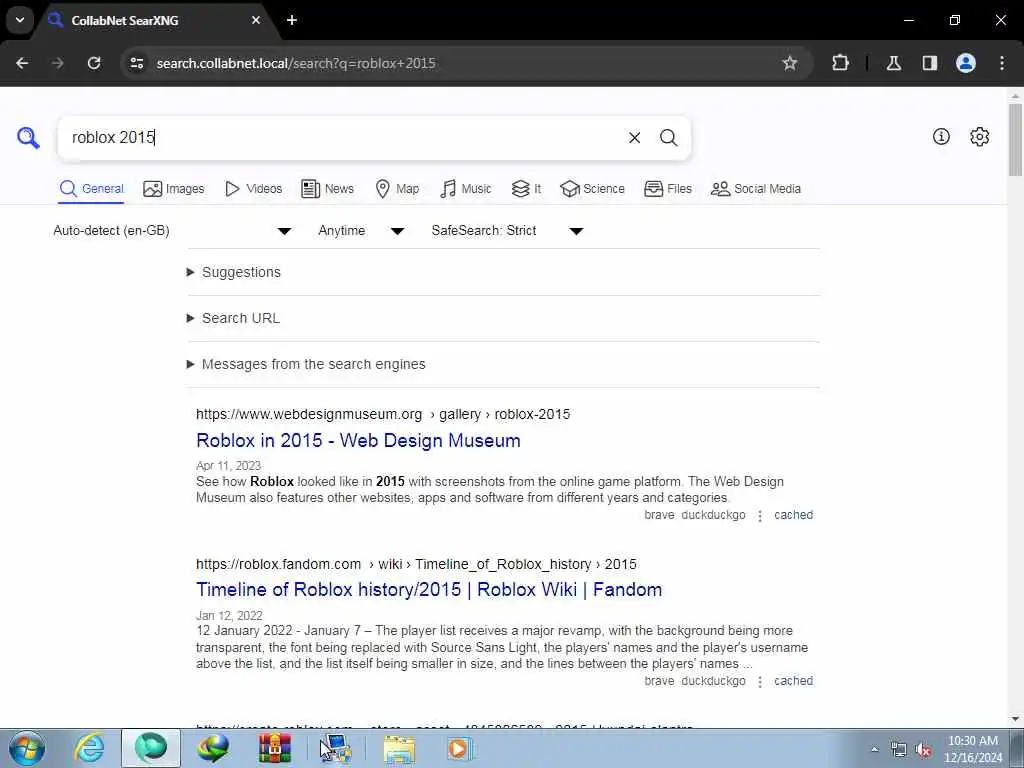Switch to the Images category
This screenshot has height=768, width=1024.
(x=174, y=189)
